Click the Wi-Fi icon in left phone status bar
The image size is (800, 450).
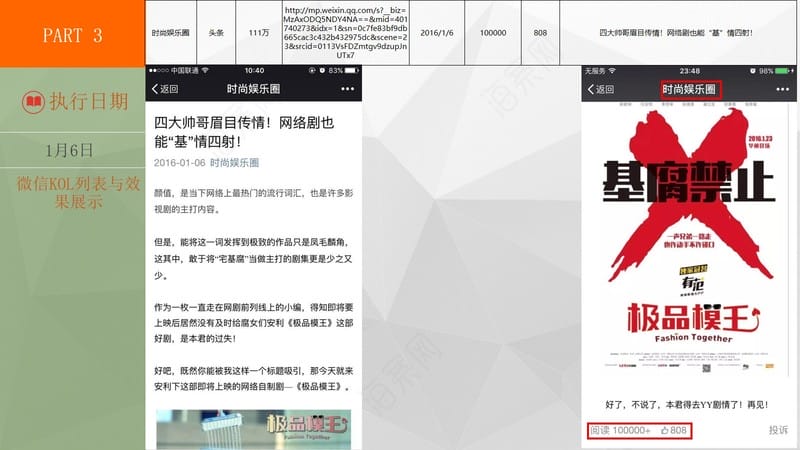tap(205, 70)
